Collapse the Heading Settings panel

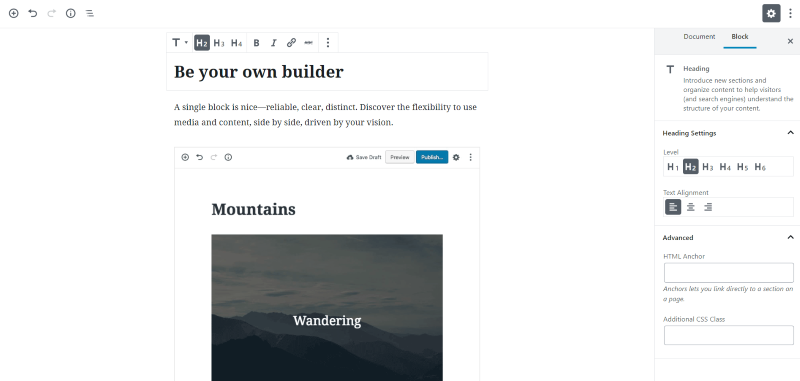(x=790, y=133)
